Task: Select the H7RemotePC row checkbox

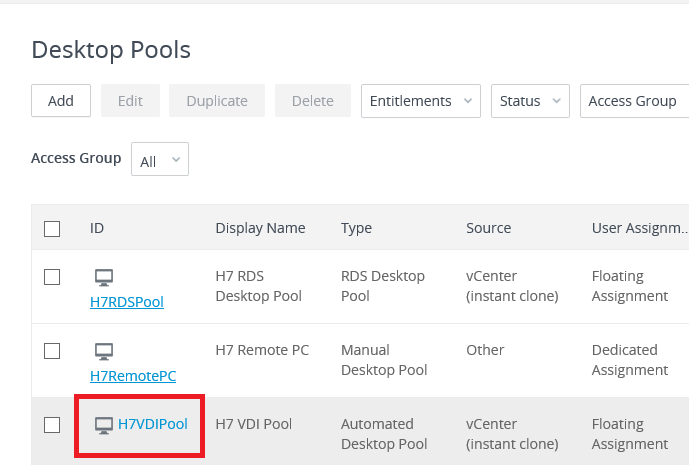Action: click(x=52, y=351)
